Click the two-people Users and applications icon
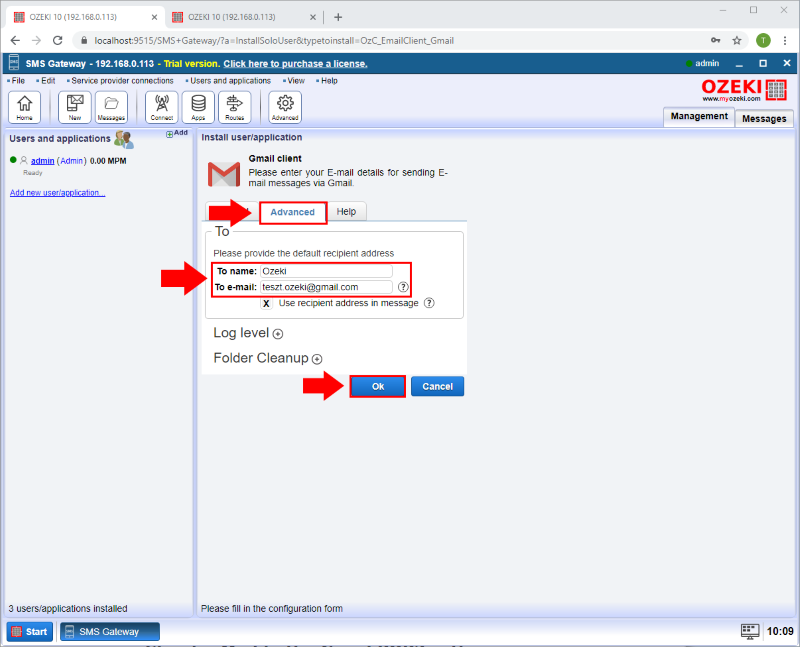The width and height of the screenshot is (800, 647). coord(123,139)
